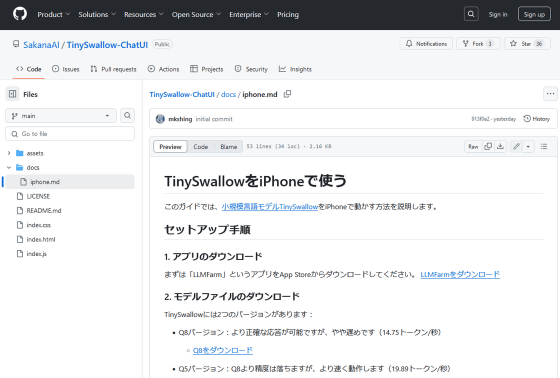Open the SakanaAI owner link

[41, 45]
